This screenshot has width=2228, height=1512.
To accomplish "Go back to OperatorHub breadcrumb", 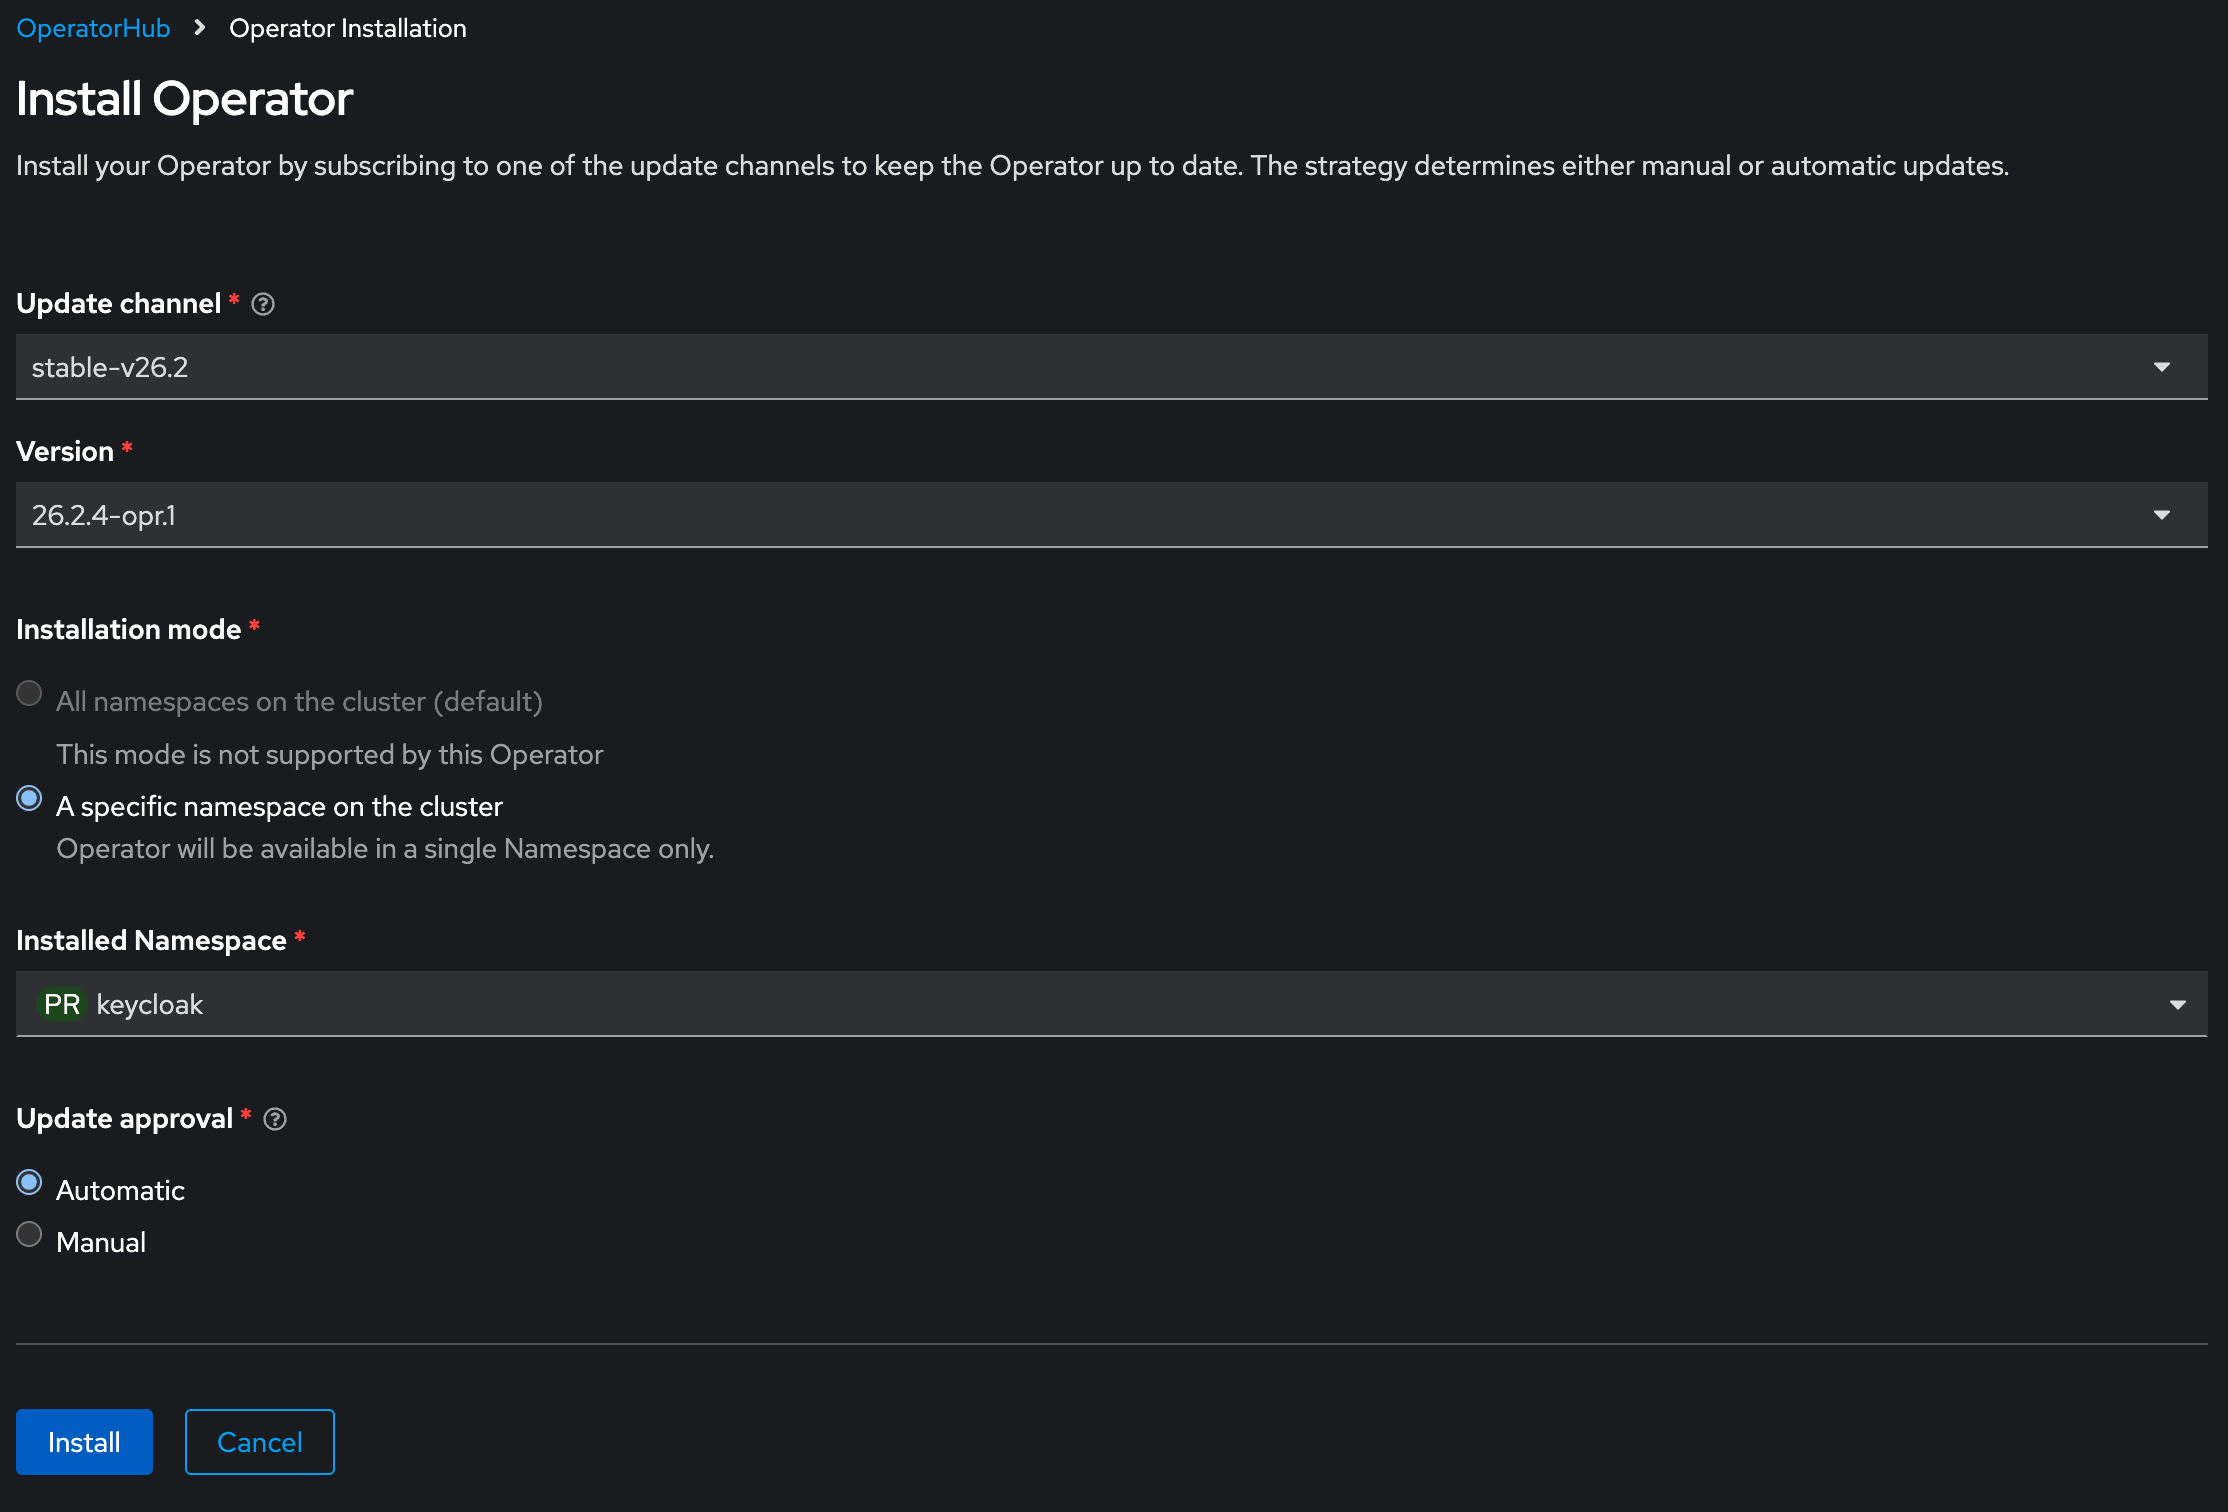I will [93, 28].
